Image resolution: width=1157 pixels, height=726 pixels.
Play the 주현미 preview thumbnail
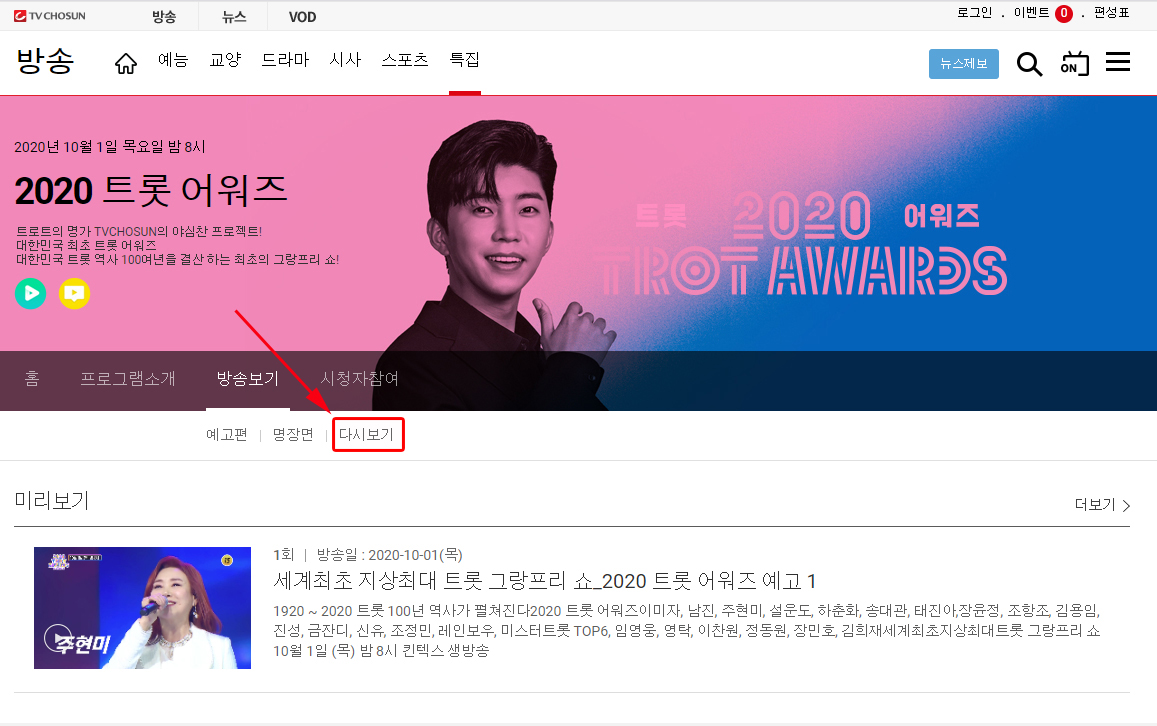[142, 608]
